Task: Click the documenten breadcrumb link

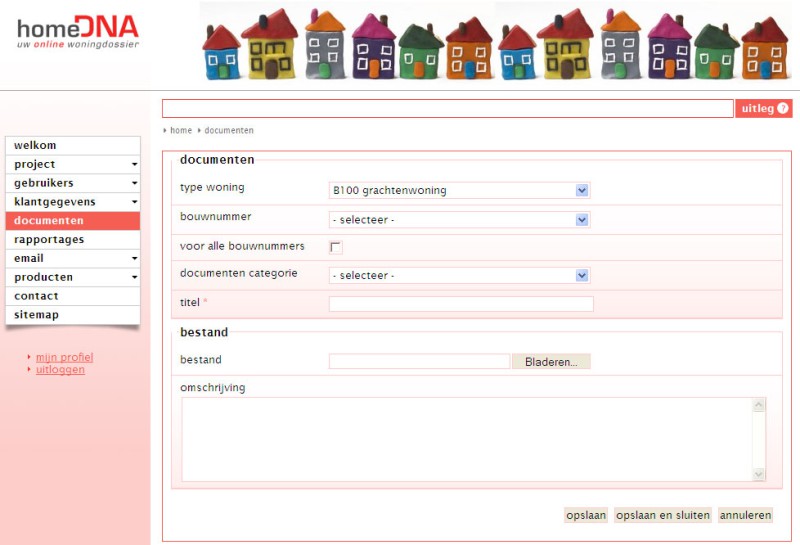Action: 229,131
